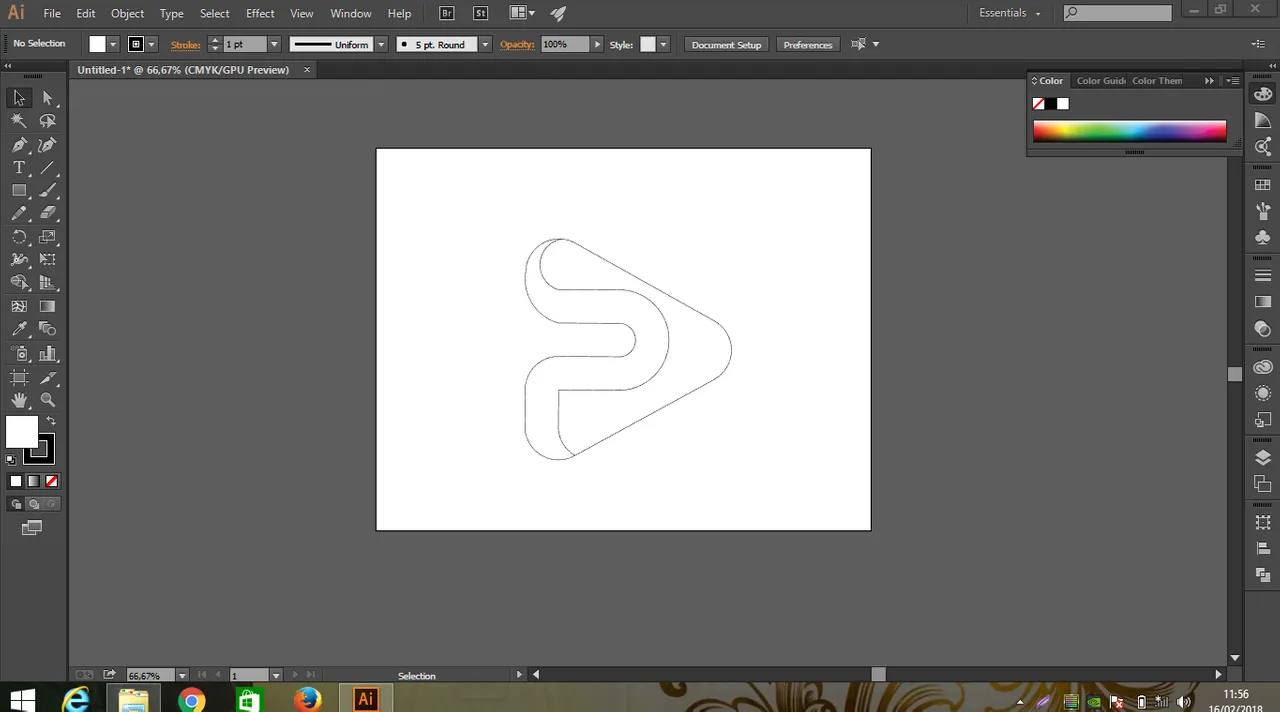This screenshot has height=712, width=1280.
Task: Click the Preferences button
Action: 808,45
